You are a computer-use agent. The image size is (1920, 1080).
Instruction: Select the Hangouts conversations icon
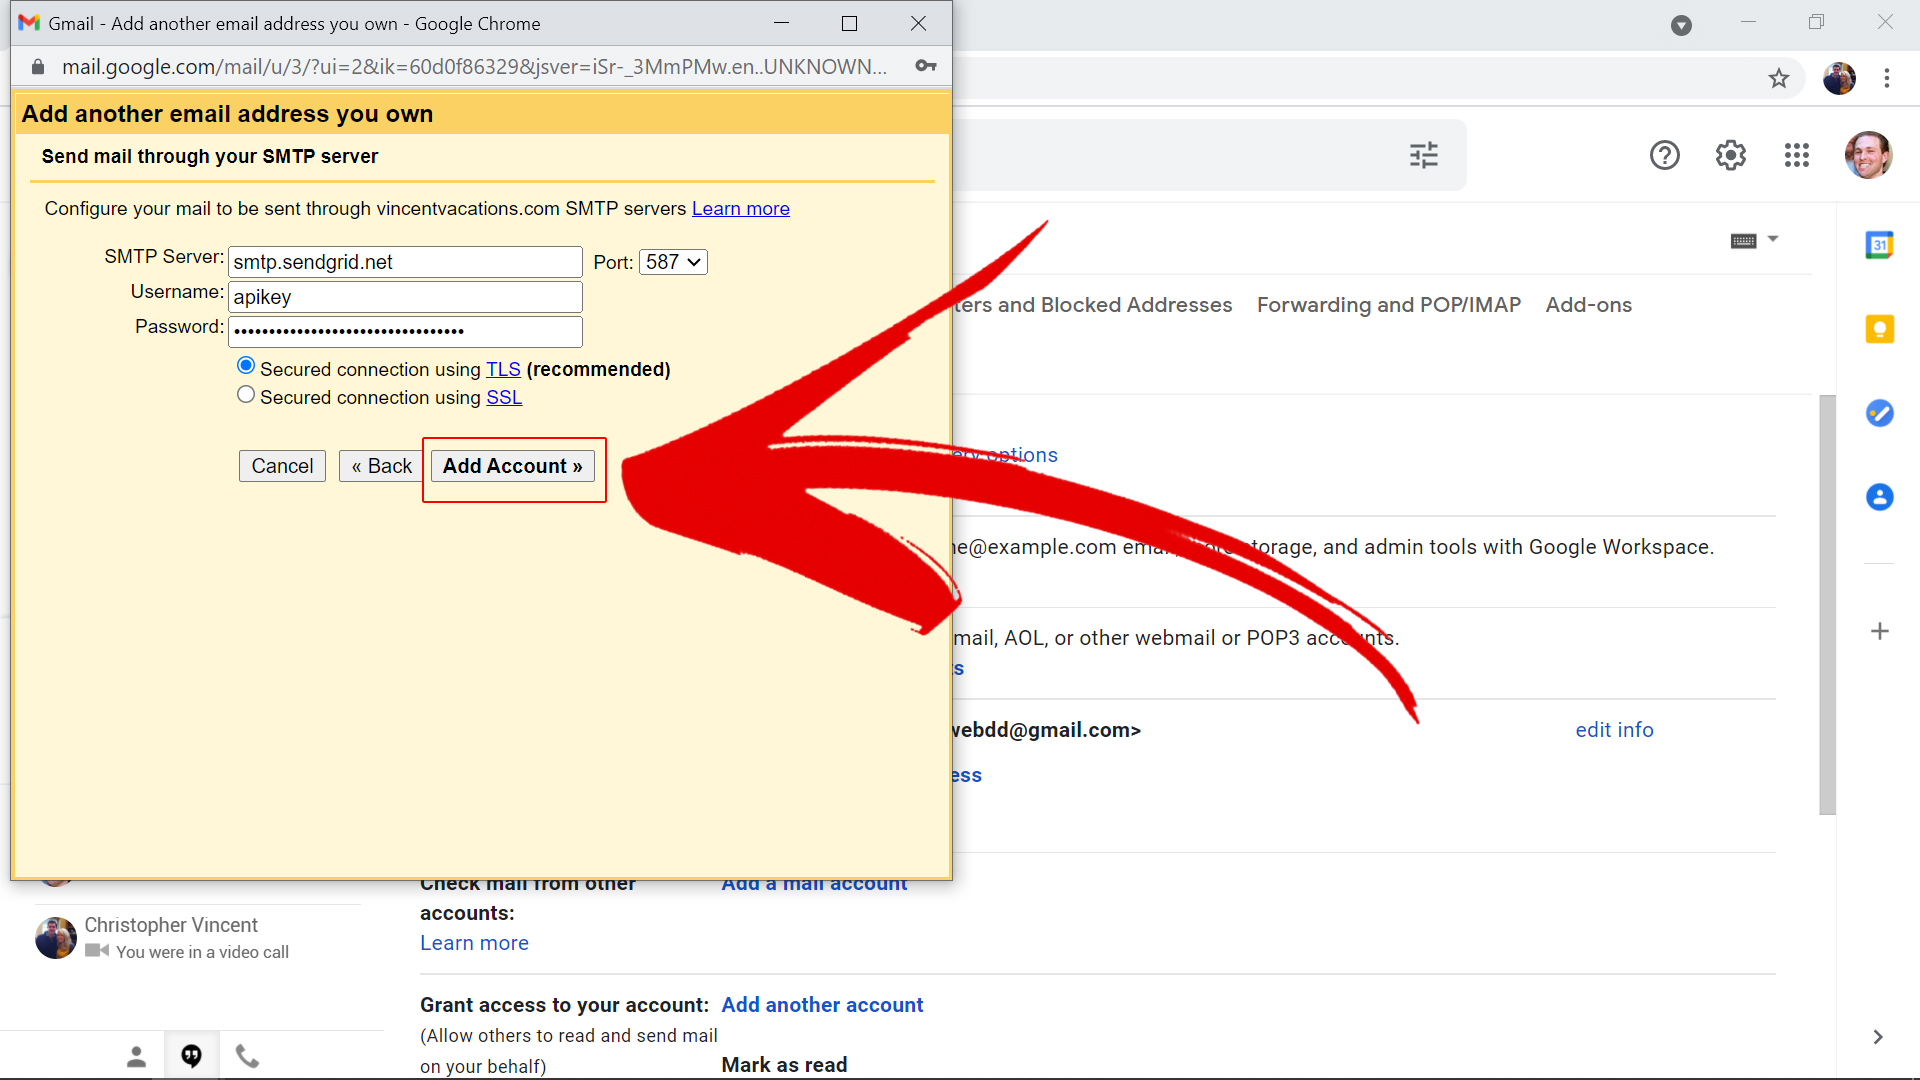(x=191, y=1056)
